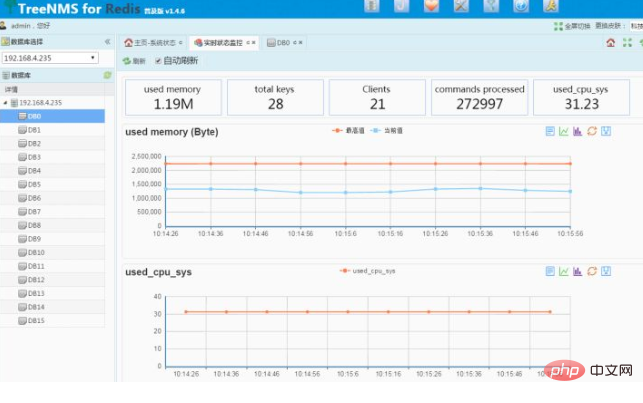The image size is (643, 403).
Task: Select DB11 in the database tree
Action: pos(52,266)
